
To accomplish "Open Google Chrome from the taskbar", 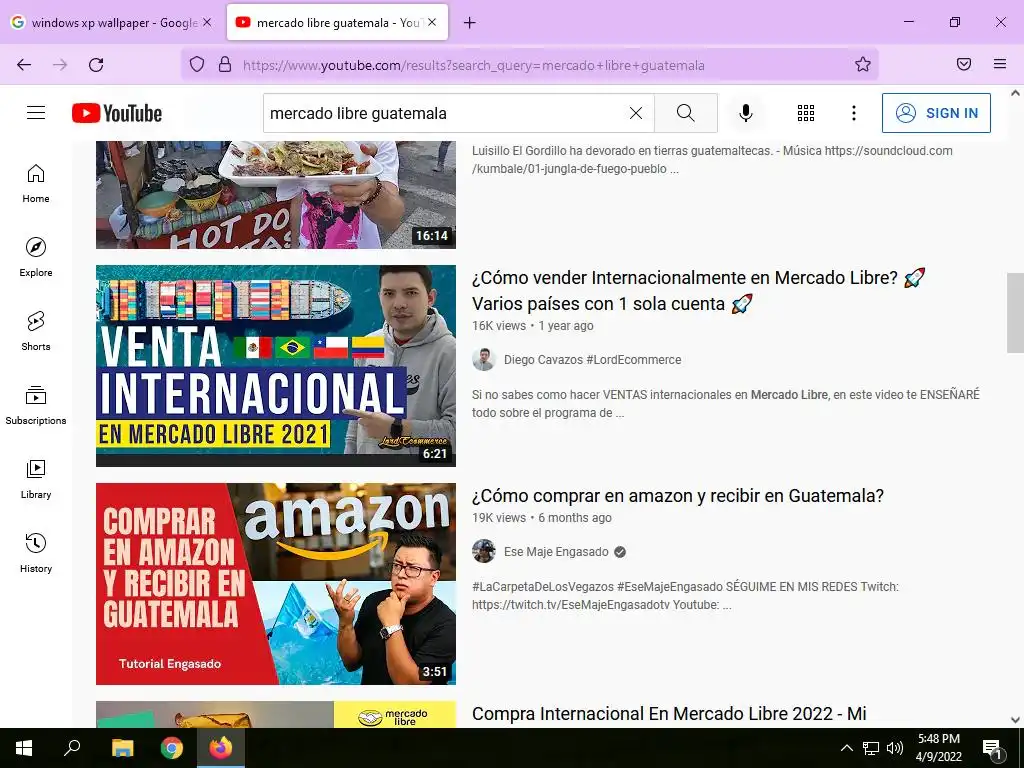I will point(172,748).
